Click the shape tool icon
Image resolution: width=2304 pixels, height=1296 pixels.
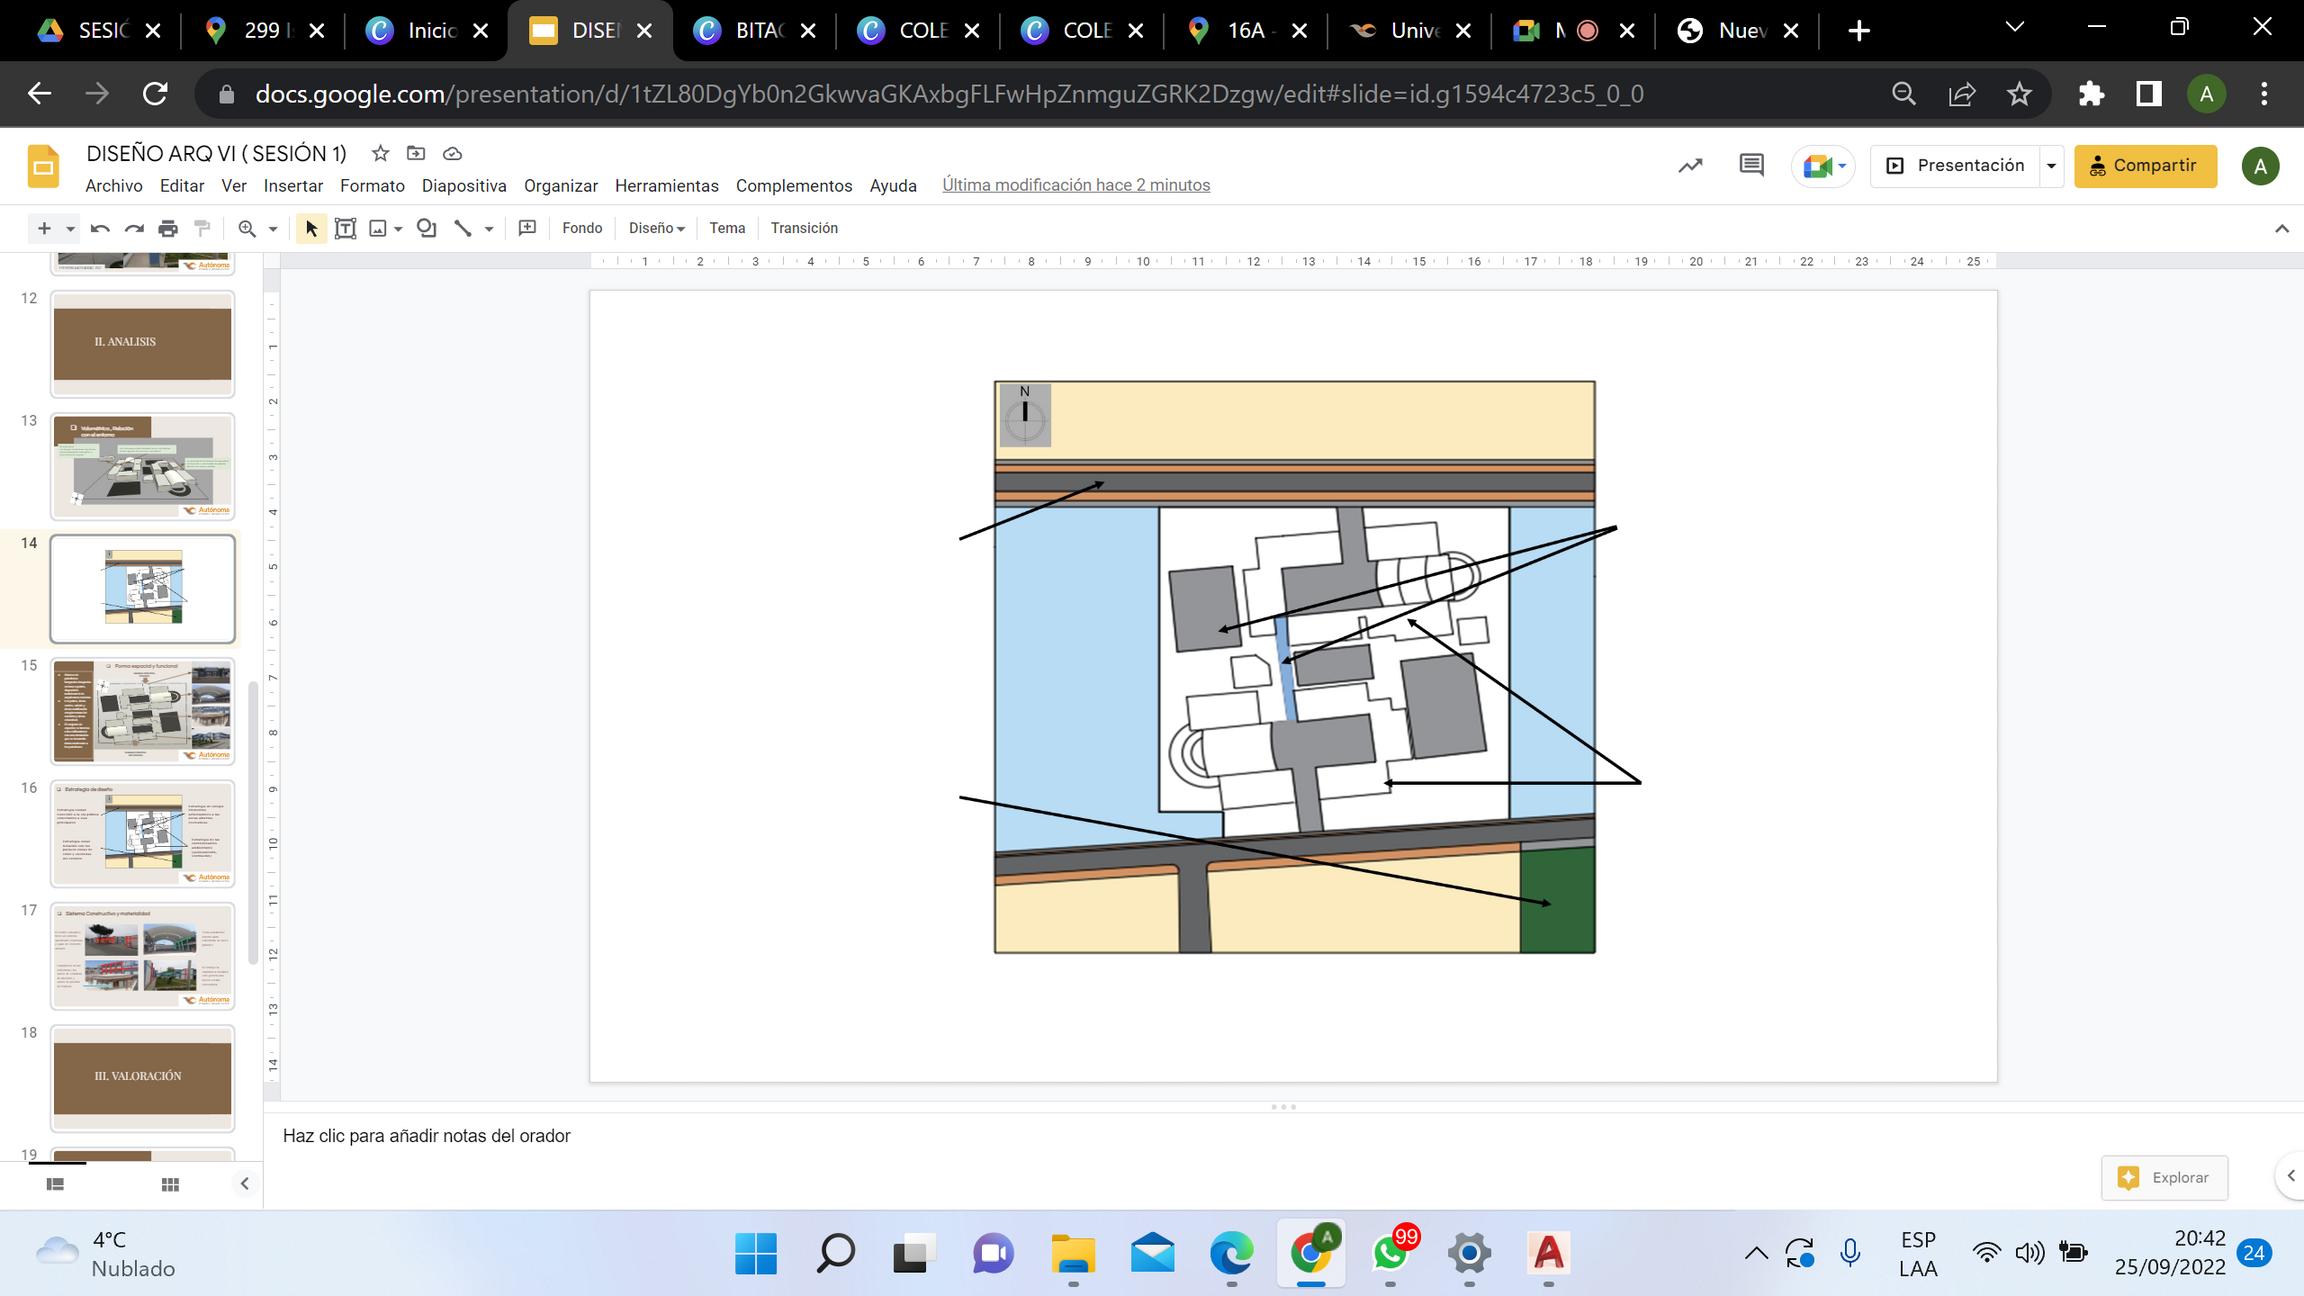(427, 228)
